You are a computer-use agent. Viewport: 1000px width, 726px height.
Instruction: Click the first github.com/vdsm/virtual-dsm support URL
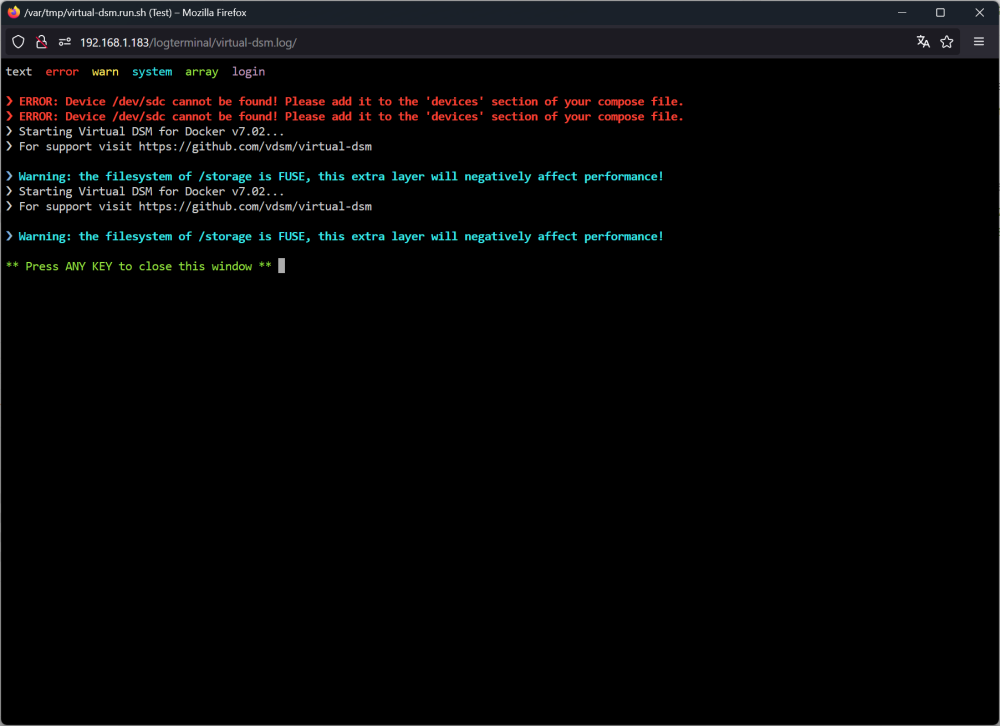click(255, 147)
